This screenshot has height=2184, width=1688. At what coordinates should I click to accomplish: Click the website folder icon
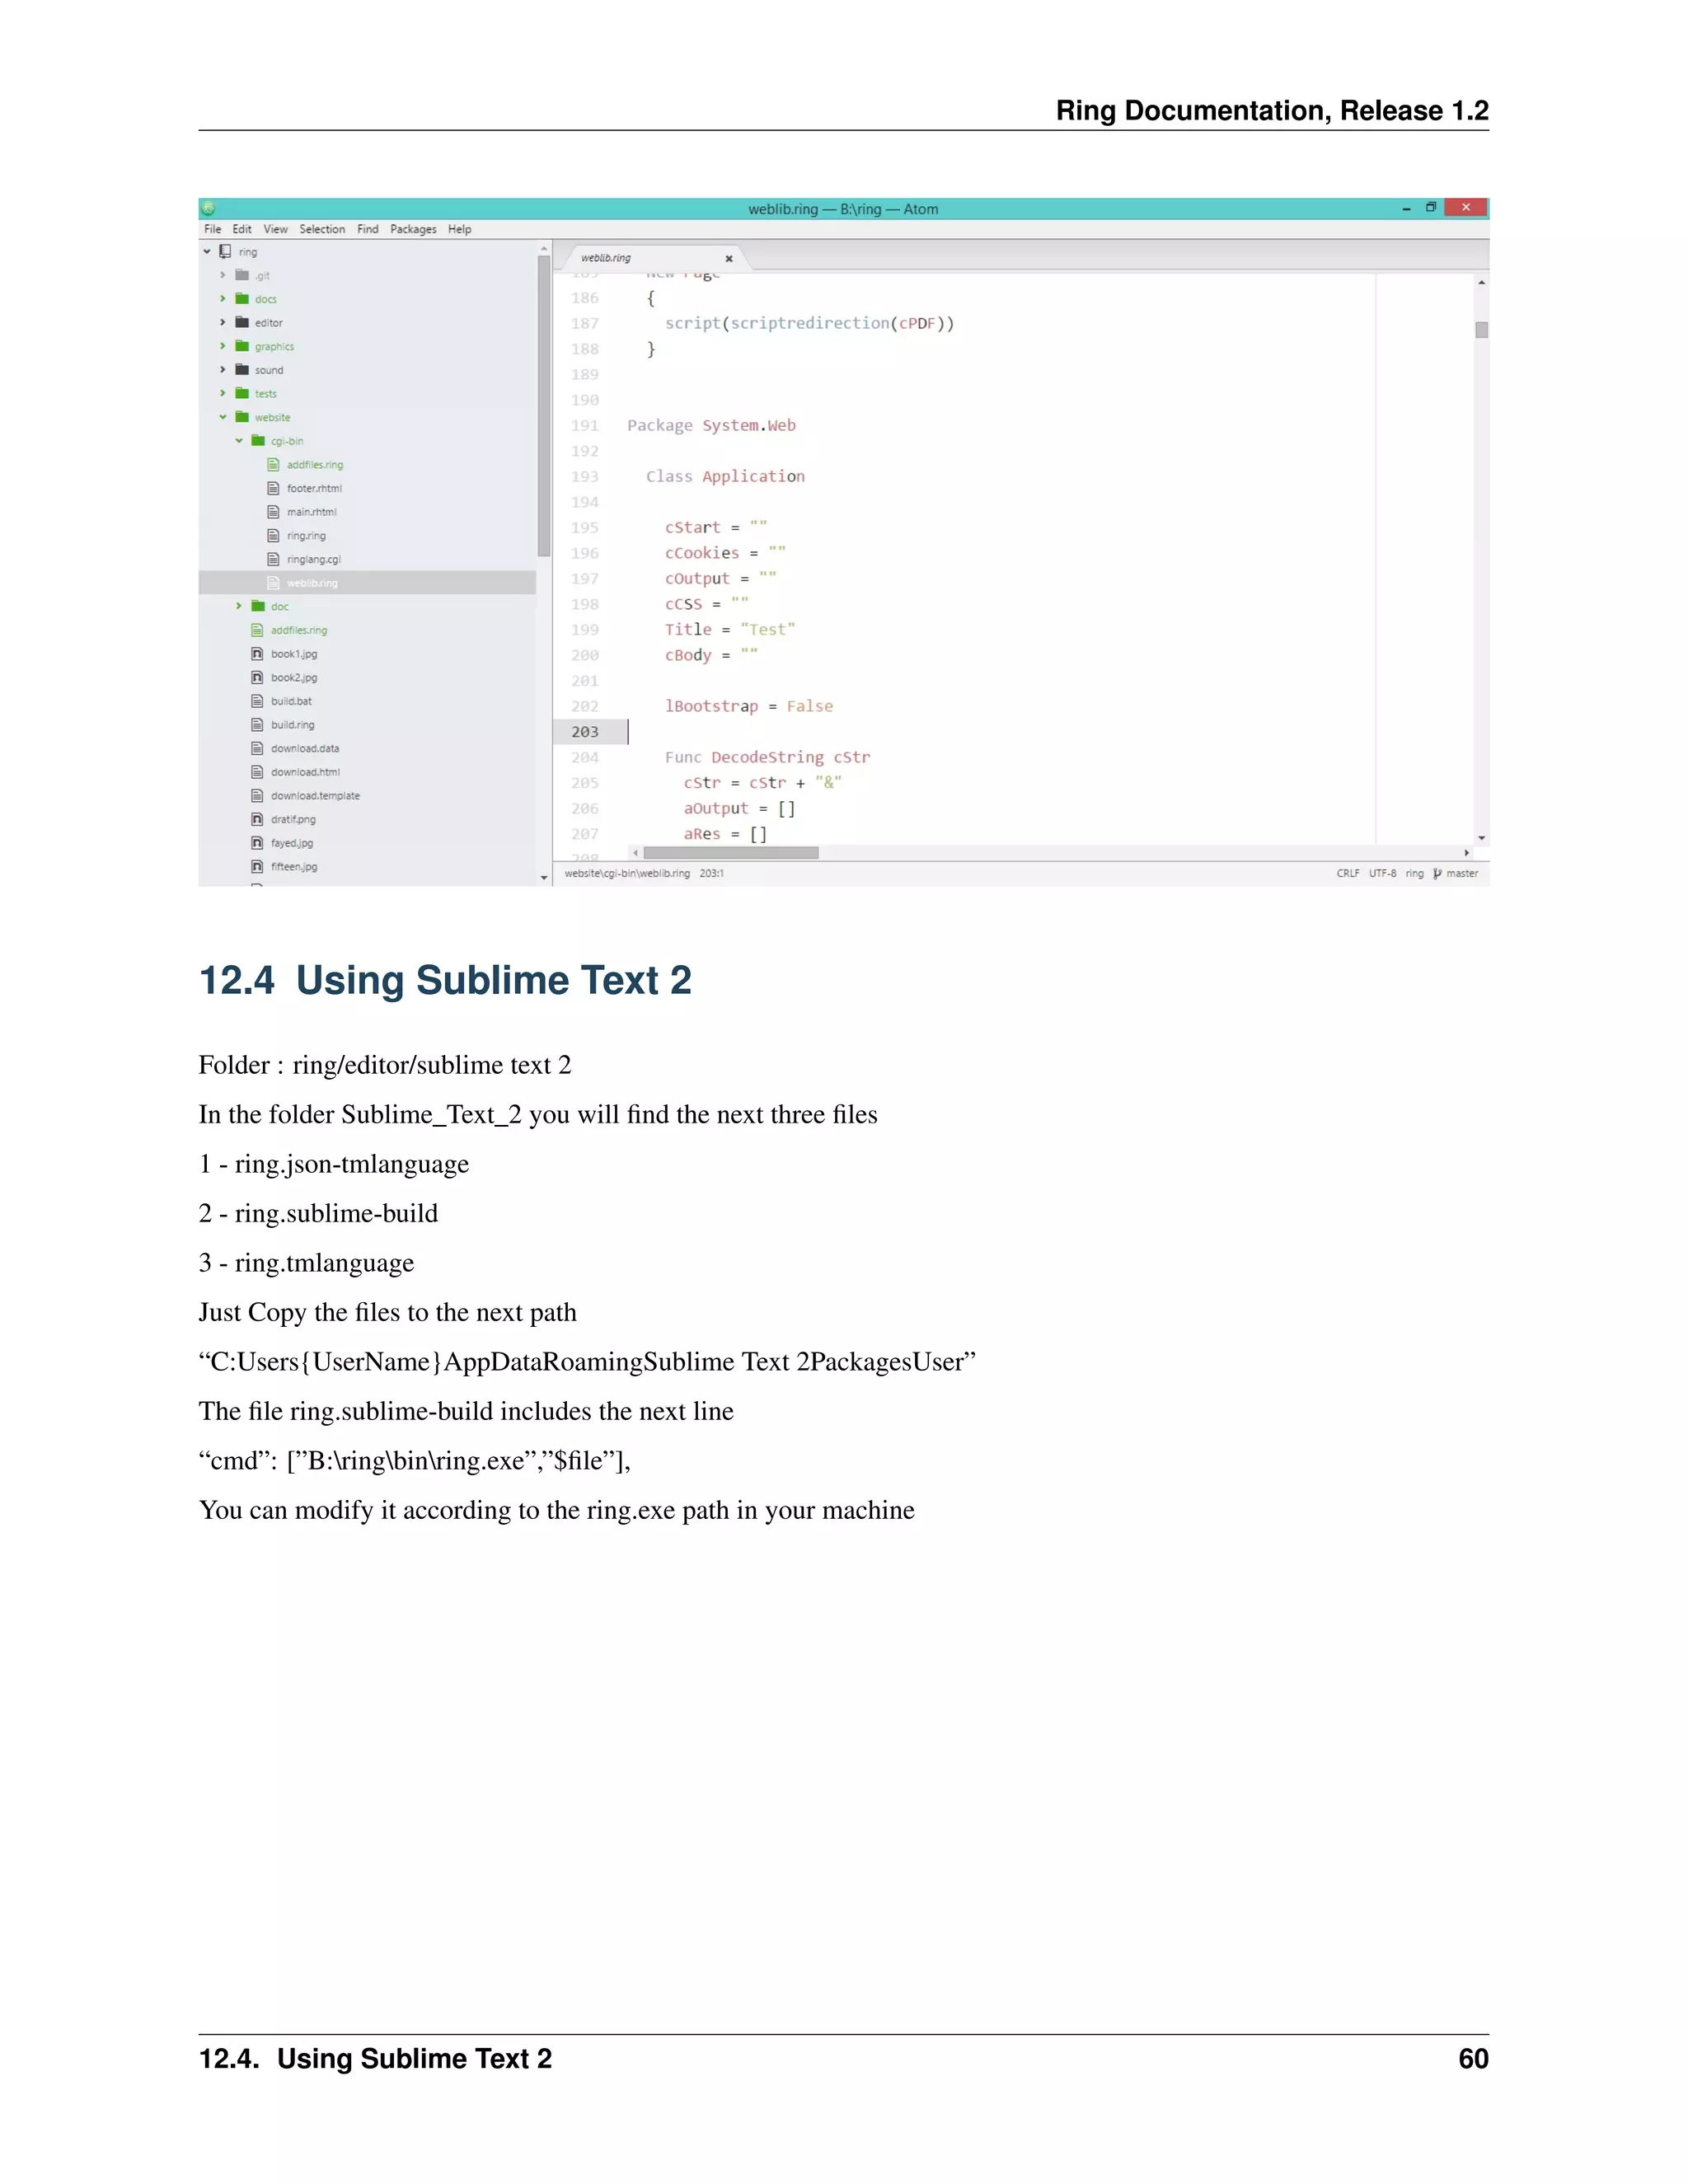pyautogui.click(x=242, y=417)
